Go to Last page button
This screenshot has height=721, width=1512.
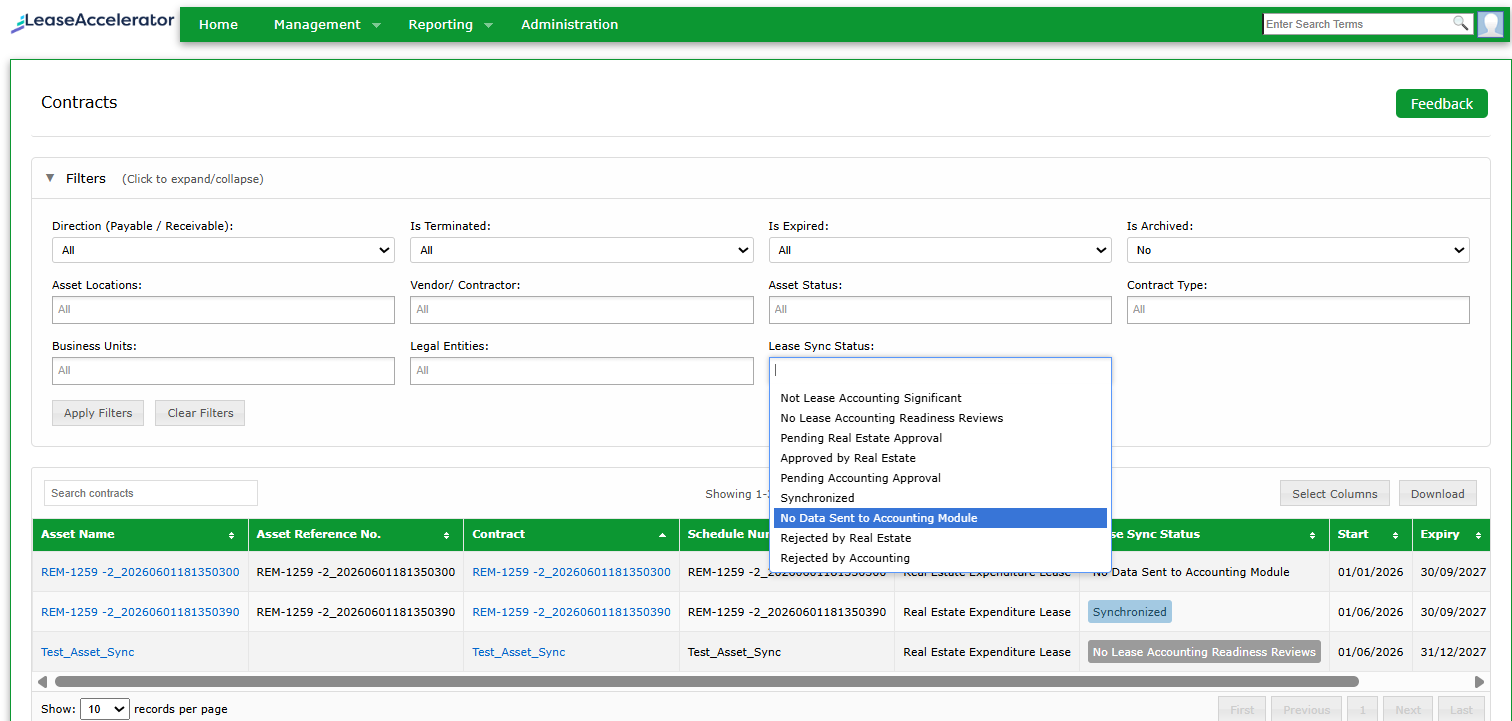coord(1461,709)
